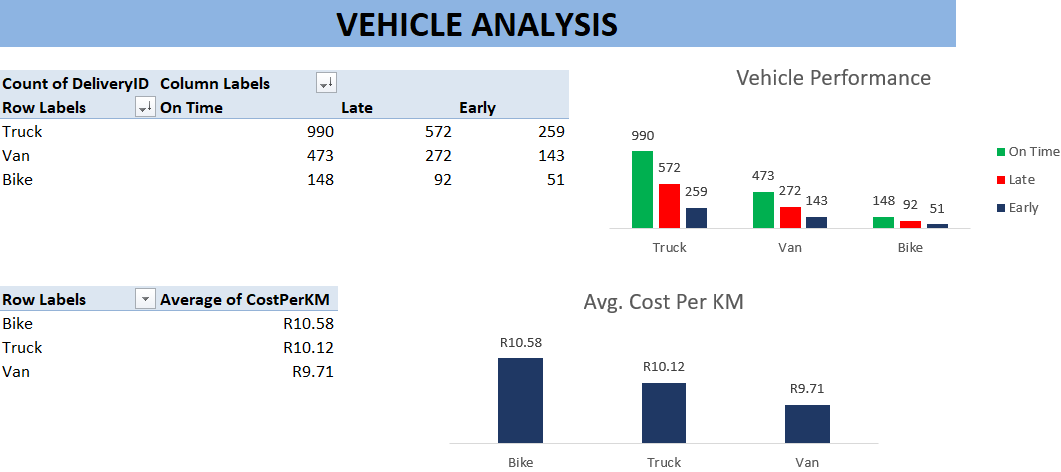Click the green Truck bar labeled 990
Viewport: 1061px width, 472px height.
(x=642, y=189)
